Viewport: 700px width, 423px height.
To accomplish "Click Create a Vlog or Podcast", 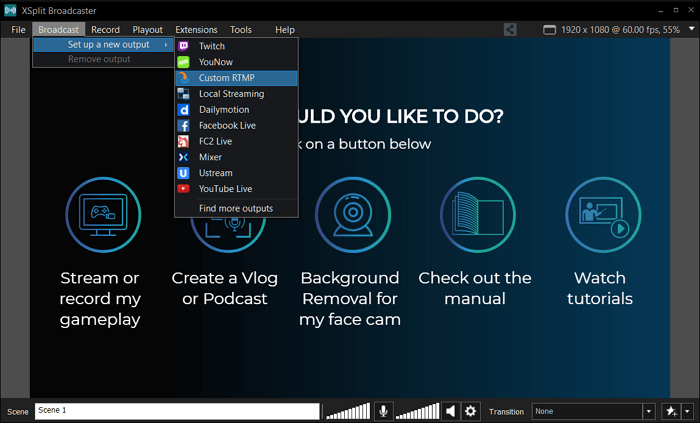I will point(225,288).
